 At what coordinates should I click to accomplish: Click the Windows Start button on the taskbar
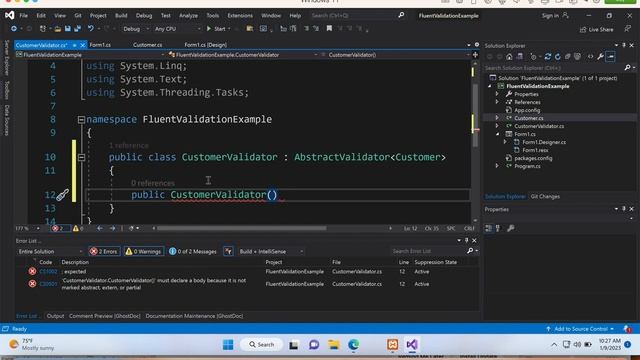pyautogui.click(x=228, y=345)
